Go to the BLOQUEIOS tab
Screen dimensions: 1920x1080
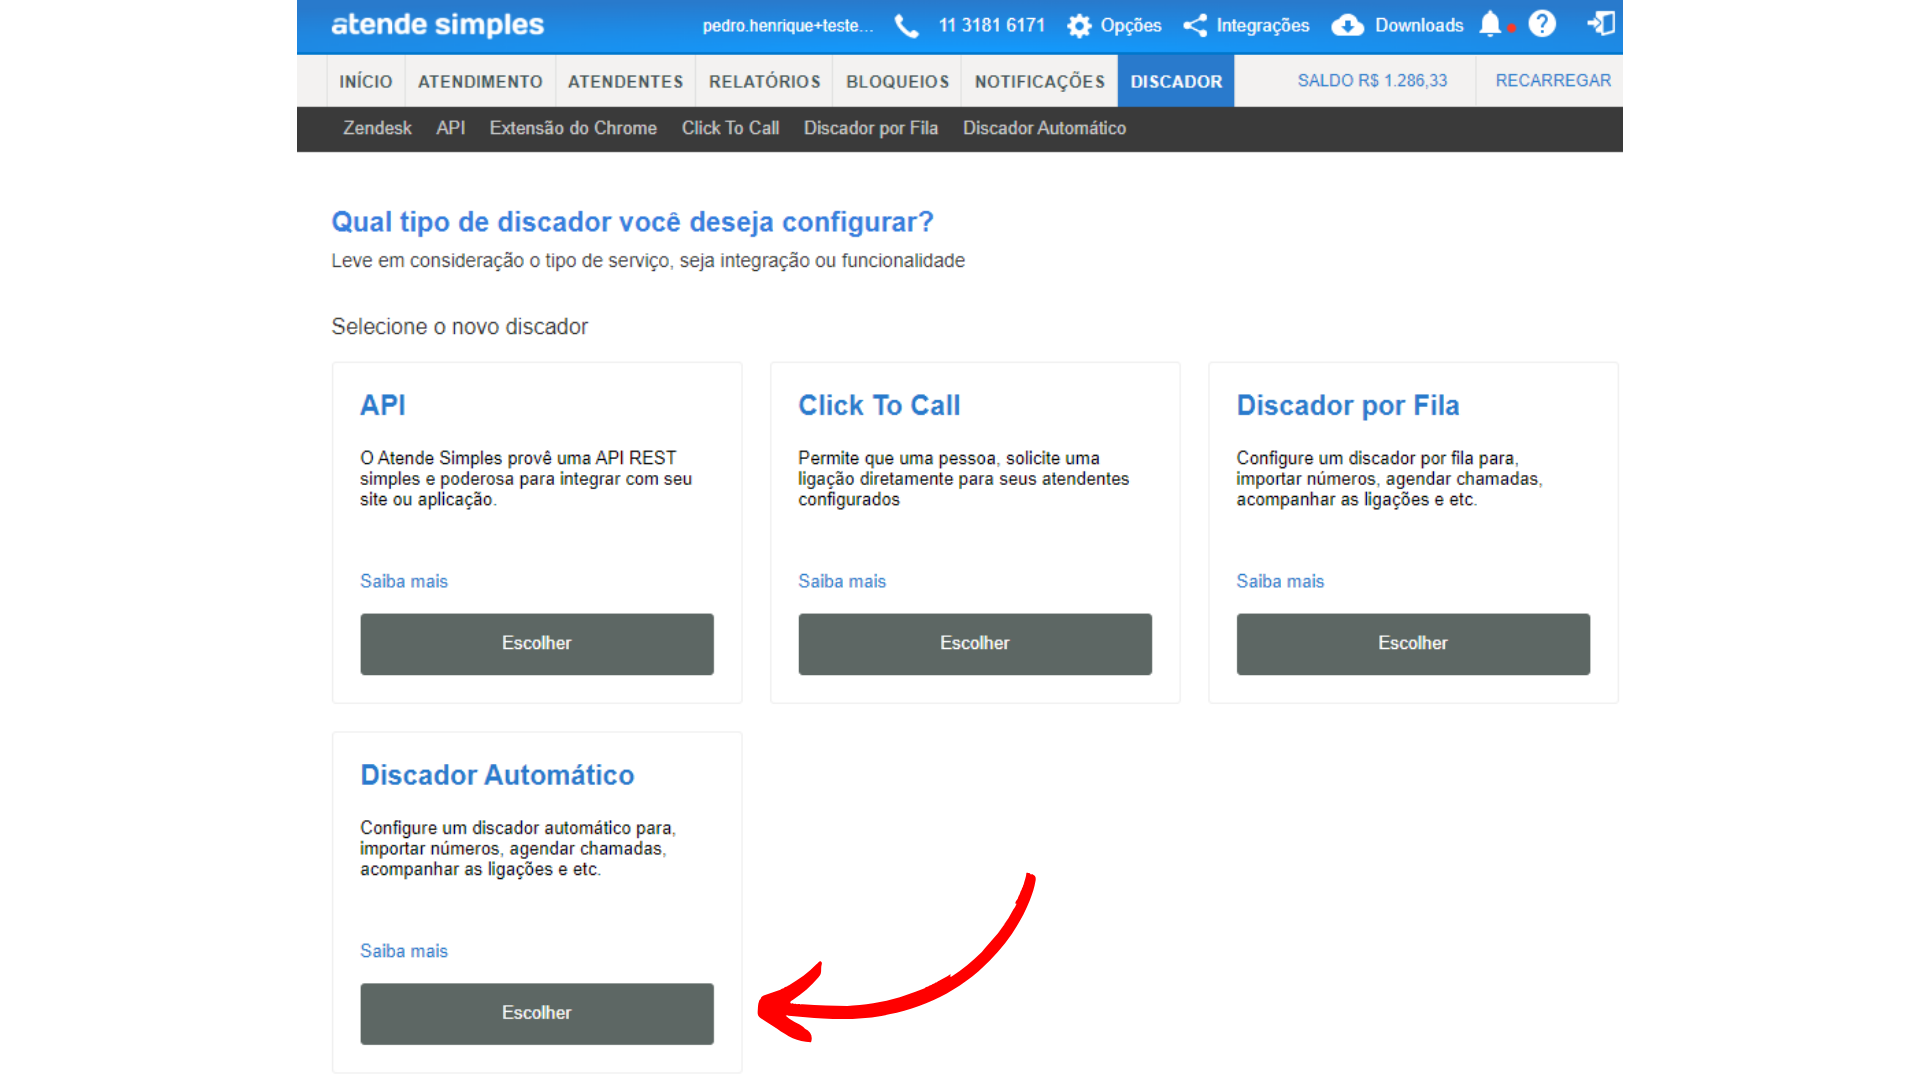(x=897, y=81)
